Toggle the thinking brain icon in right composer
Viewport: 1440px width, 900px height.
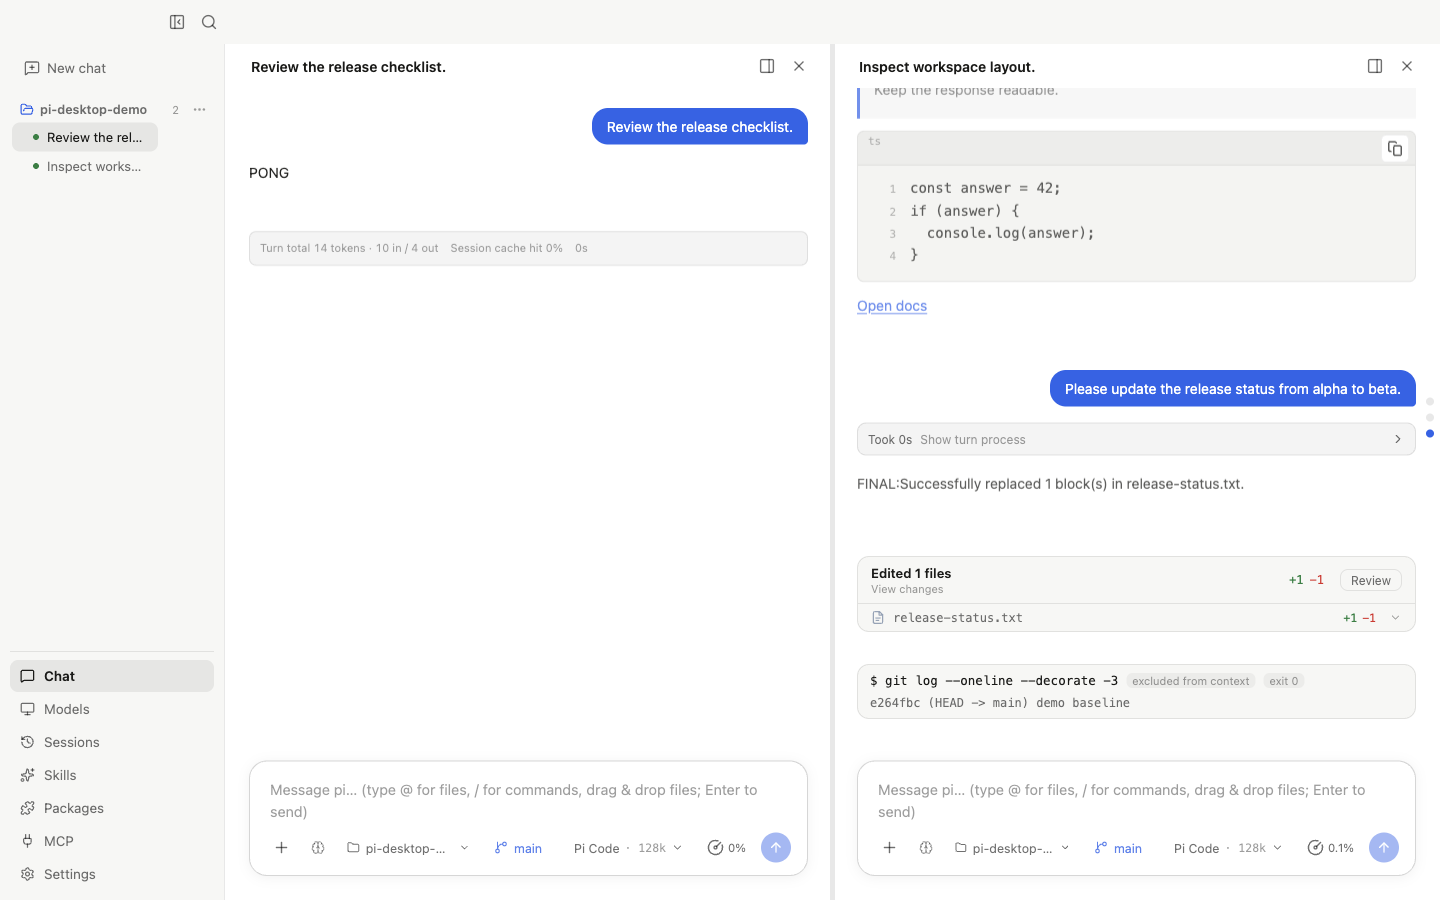coord(926,848)
